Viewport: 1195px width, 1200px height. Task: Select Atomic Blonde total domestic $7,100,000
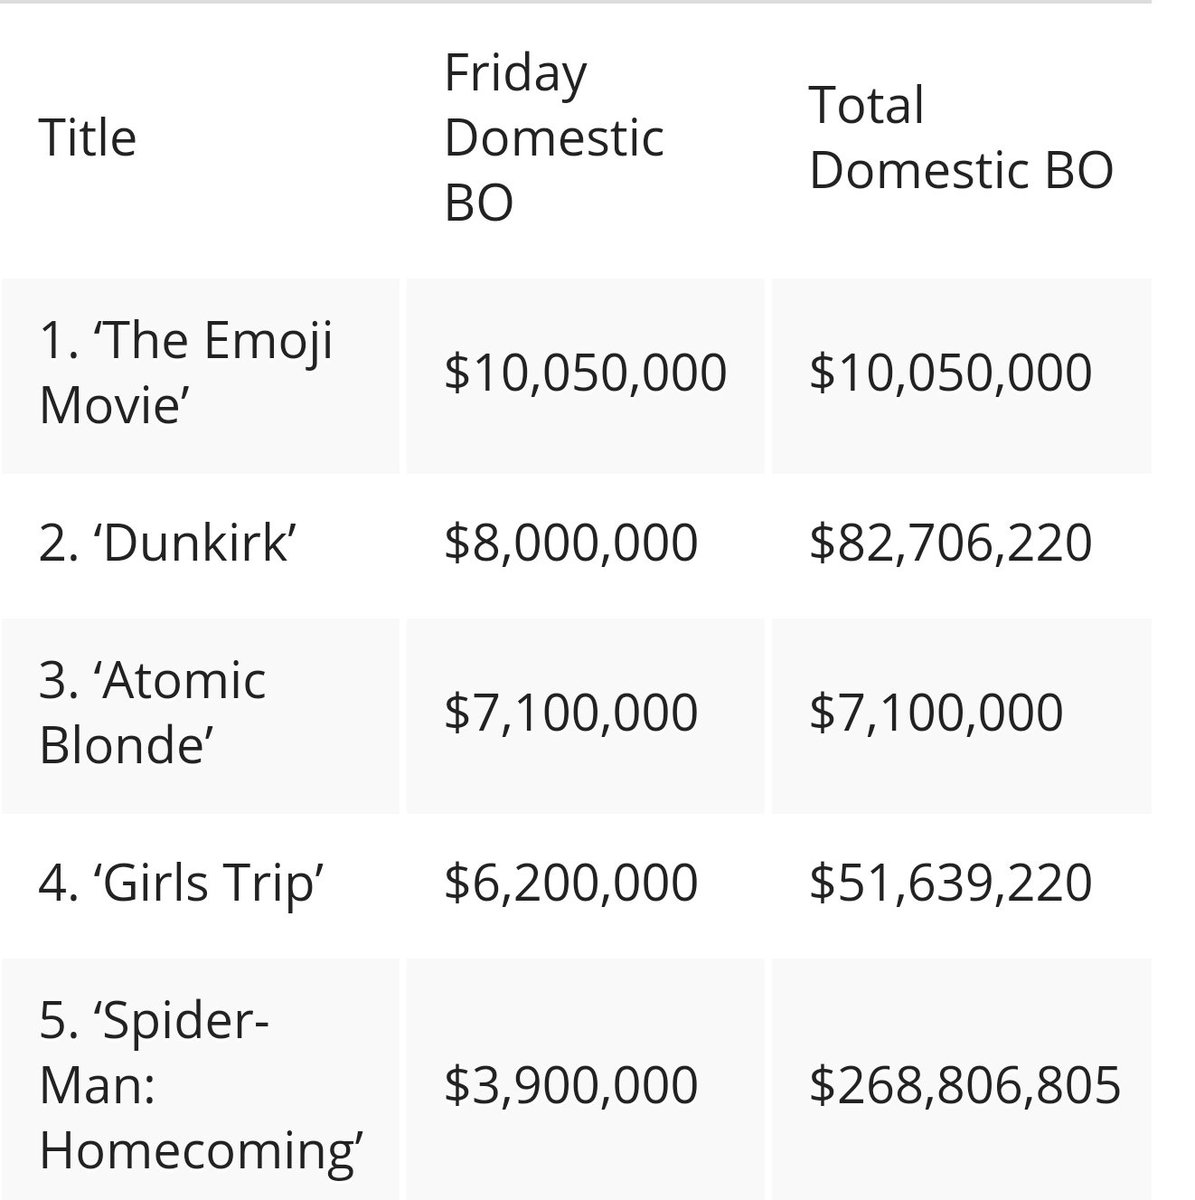click(x=936, y=713)
